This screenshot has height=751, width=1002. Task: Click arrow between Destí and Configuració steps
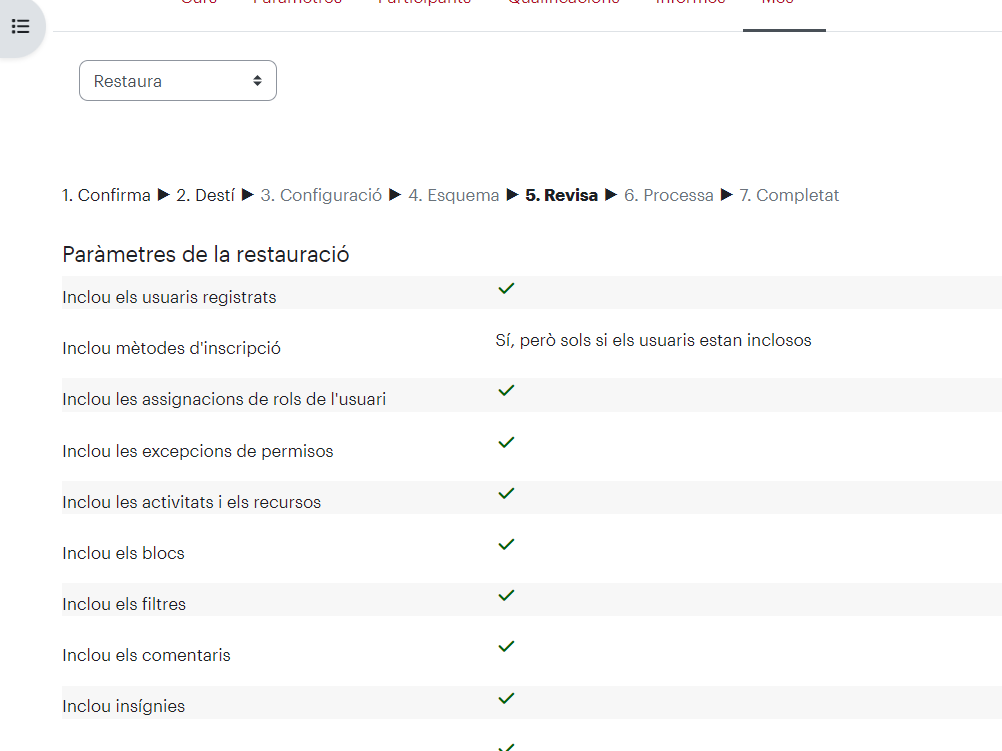tap(248, 194)
